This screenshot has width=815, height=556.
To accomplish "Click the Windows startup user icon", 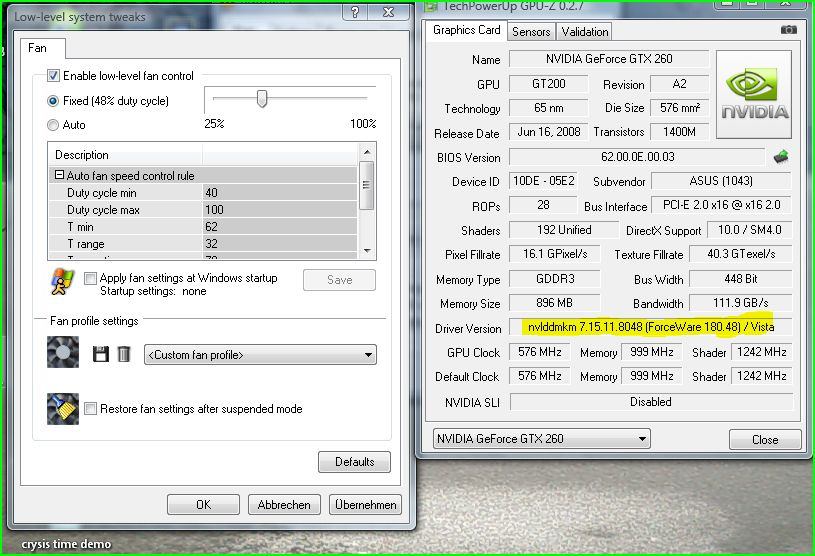I will pyautogui.click(x=62, y=282).
